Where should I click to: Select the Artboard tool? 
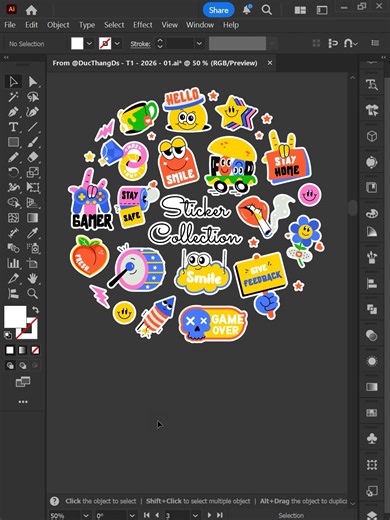(x=32, y=263)
